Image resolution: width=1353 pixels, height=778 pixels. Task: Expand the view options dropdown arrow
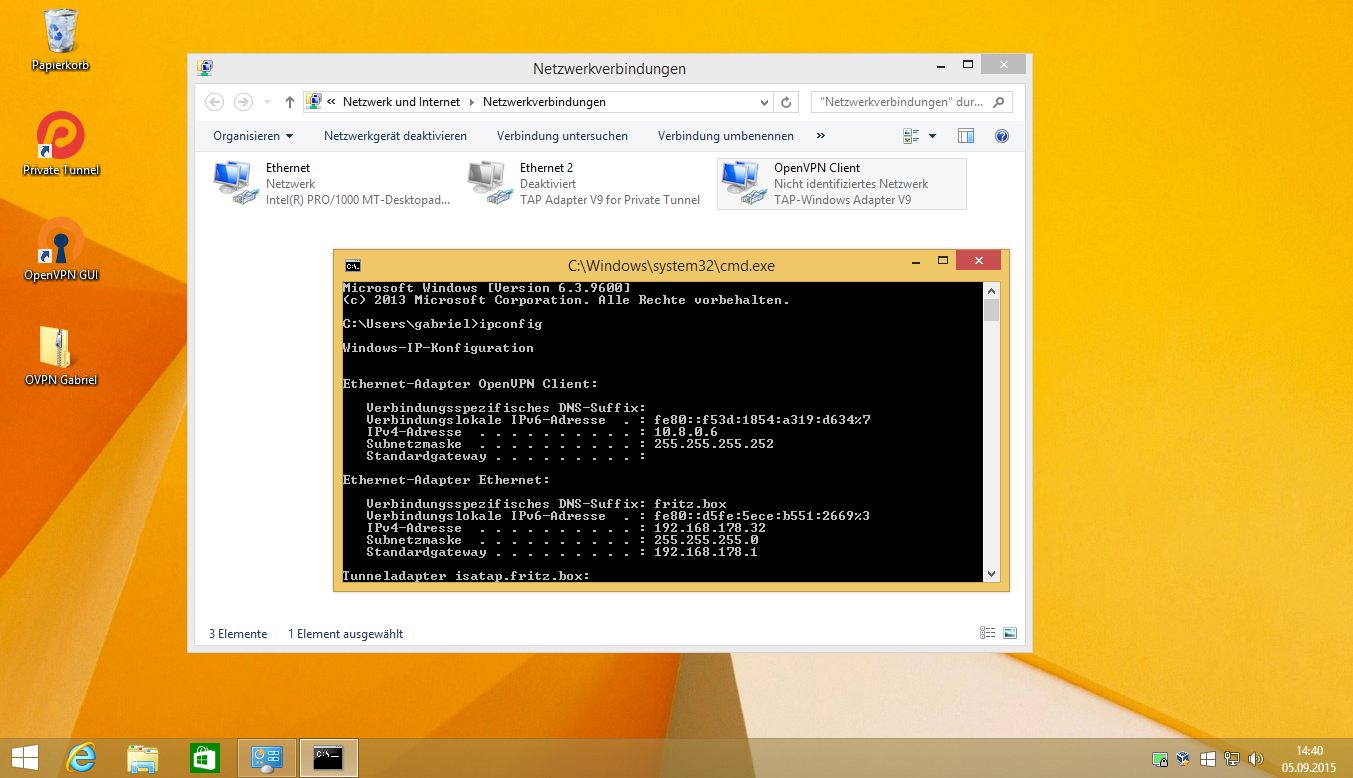coord(932,136)
